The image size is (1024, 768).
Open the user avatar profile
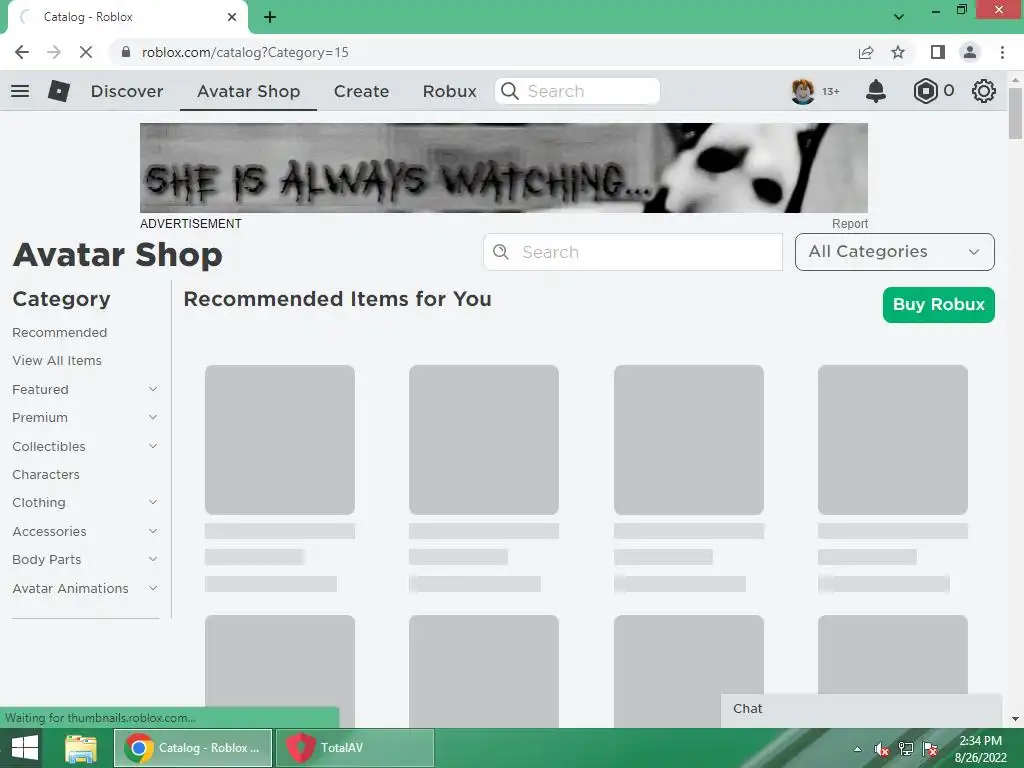[803, 91]
